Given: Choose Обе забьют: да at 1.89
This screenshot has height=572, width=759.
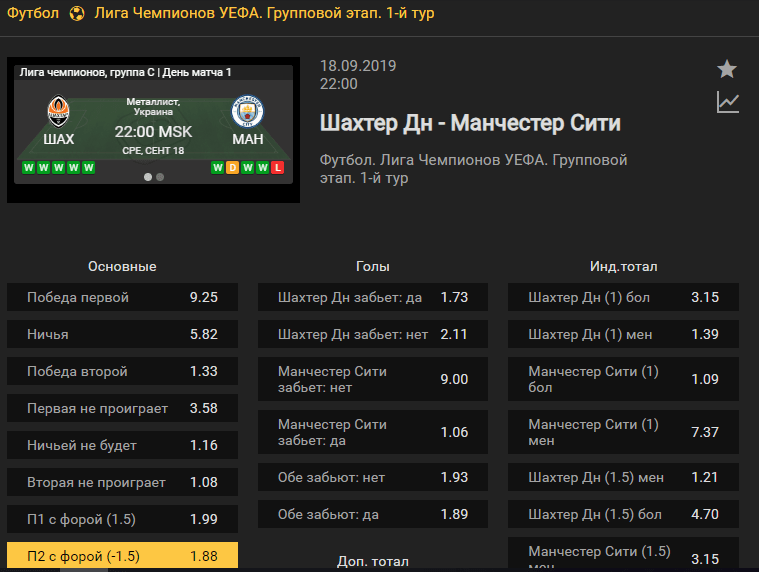Looking at the screenshot, I should click(373, 514).
